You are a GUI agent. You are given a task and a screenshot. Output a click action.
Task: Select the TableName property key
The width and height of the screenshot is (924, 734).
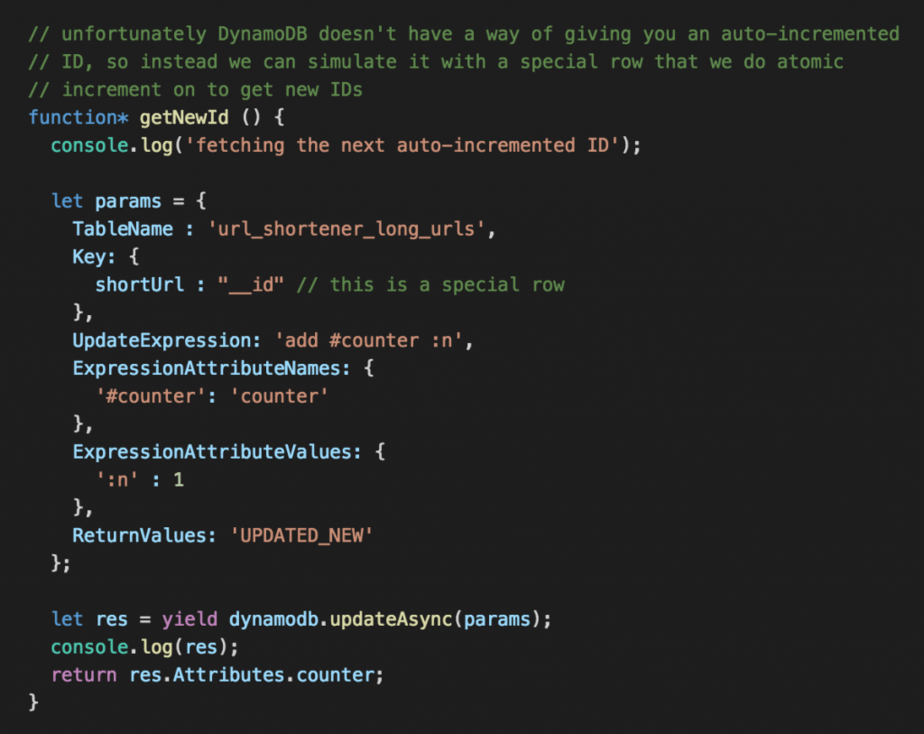(x=122, y=229)
